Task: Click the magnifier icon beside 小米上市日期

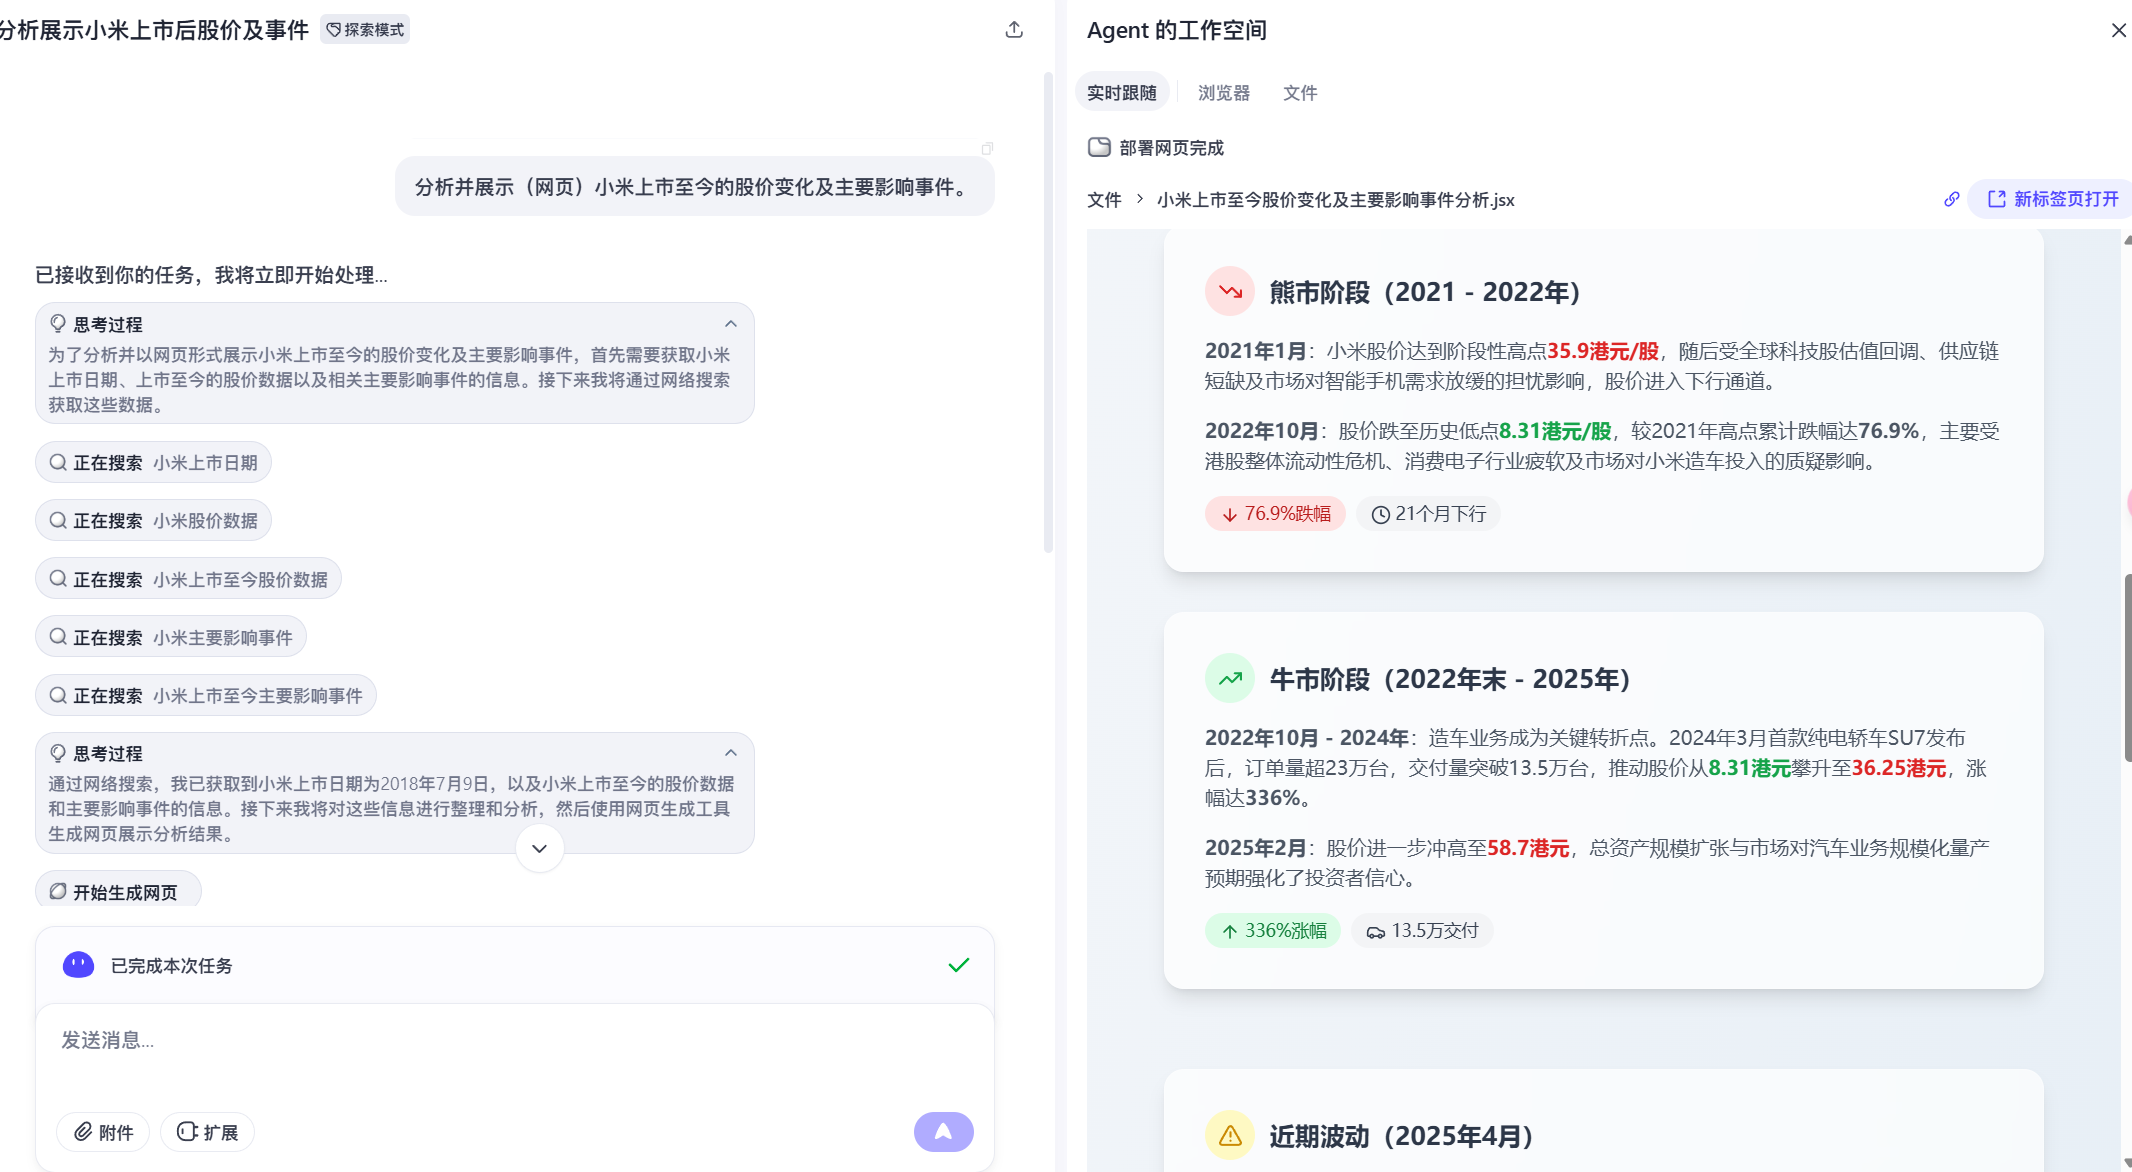Action: 58,462
